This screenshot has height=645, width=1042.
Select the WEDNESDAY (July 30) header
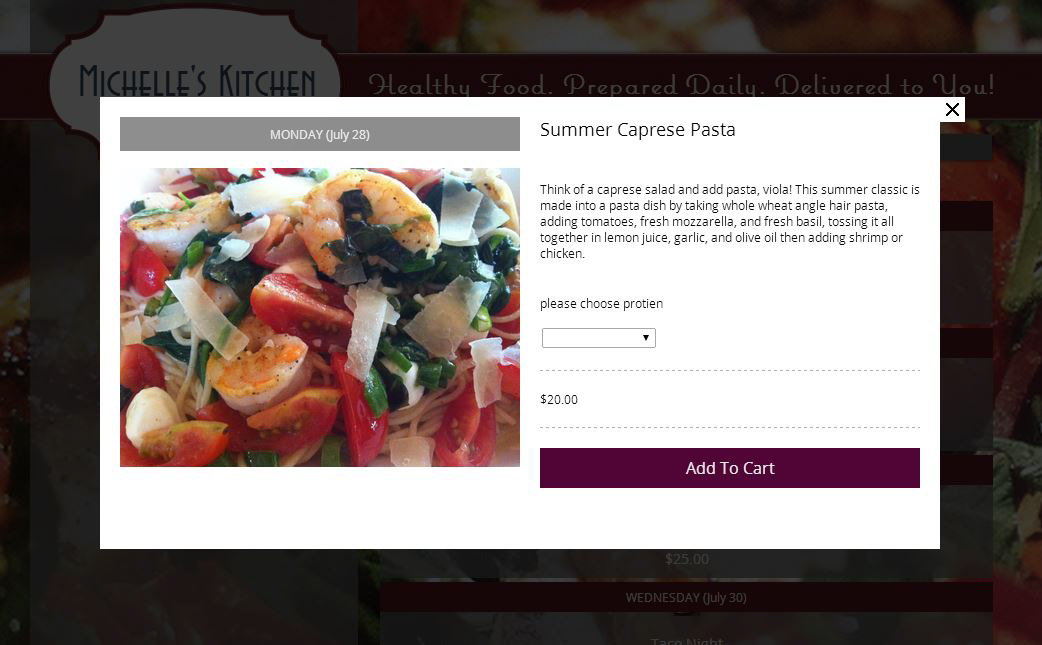click(686, 598)
